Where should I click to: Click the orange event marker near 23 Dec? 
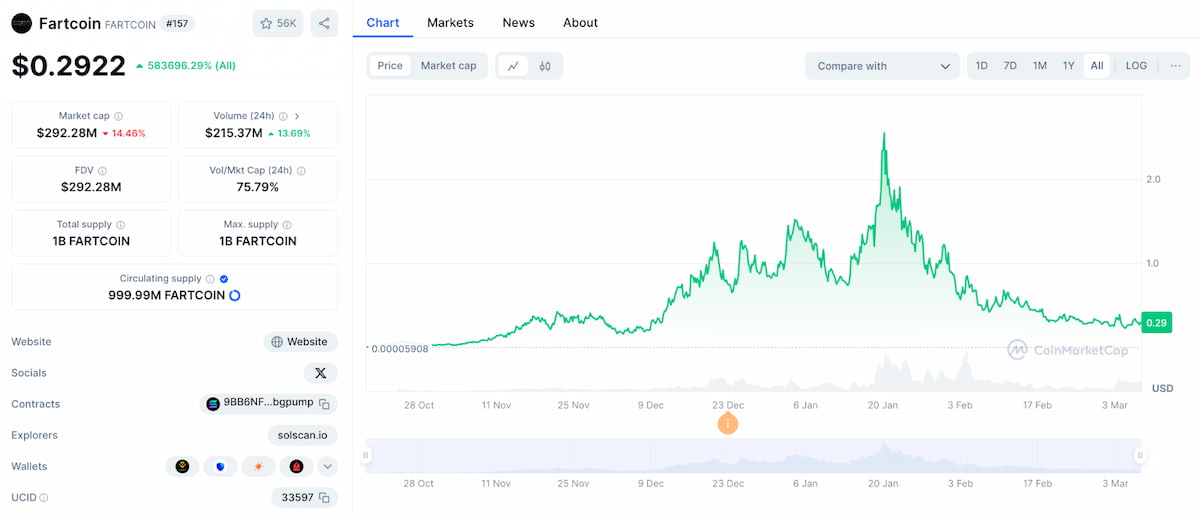727,424
